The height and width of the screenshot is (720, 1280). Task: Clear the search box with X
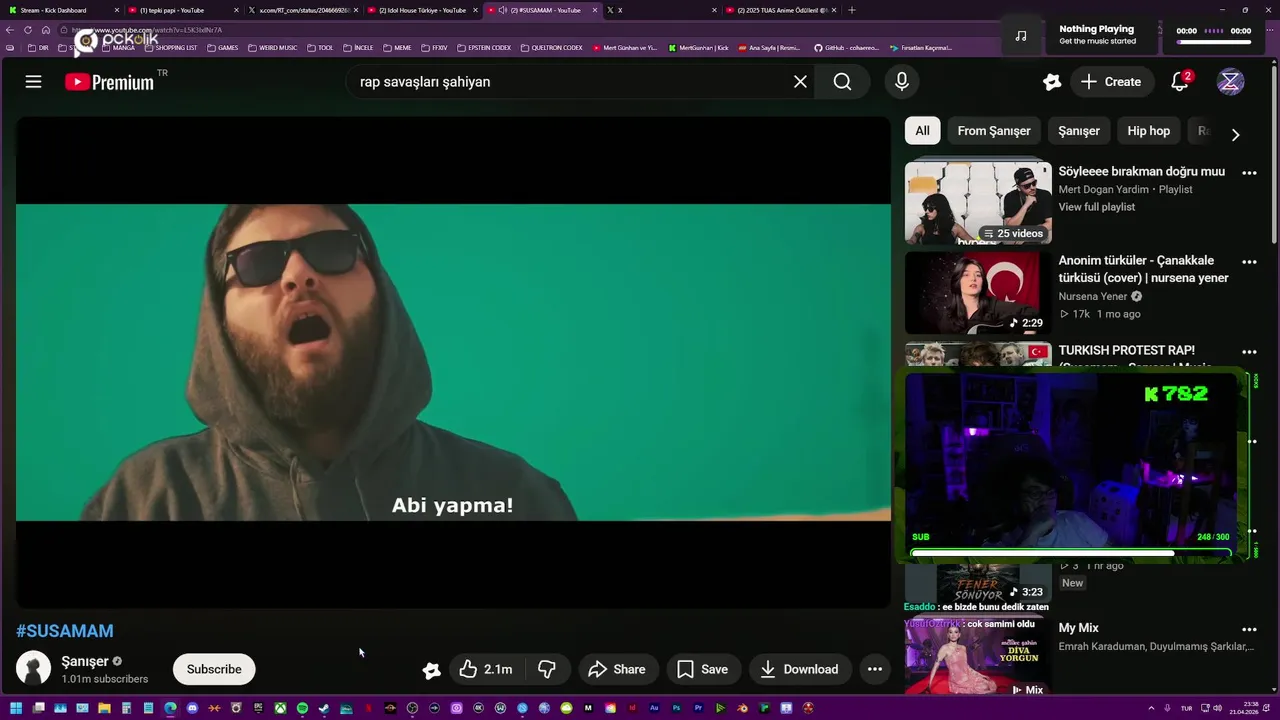tap(800, 82)
